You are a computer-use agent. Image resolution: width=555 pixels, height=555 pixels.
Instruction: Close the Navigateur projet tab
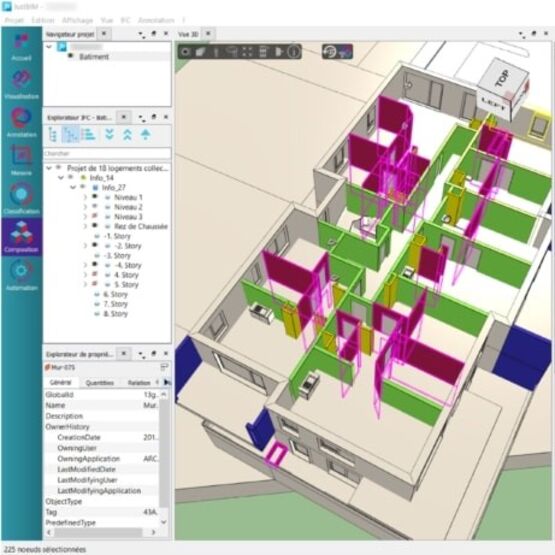(x=104, y=34)
